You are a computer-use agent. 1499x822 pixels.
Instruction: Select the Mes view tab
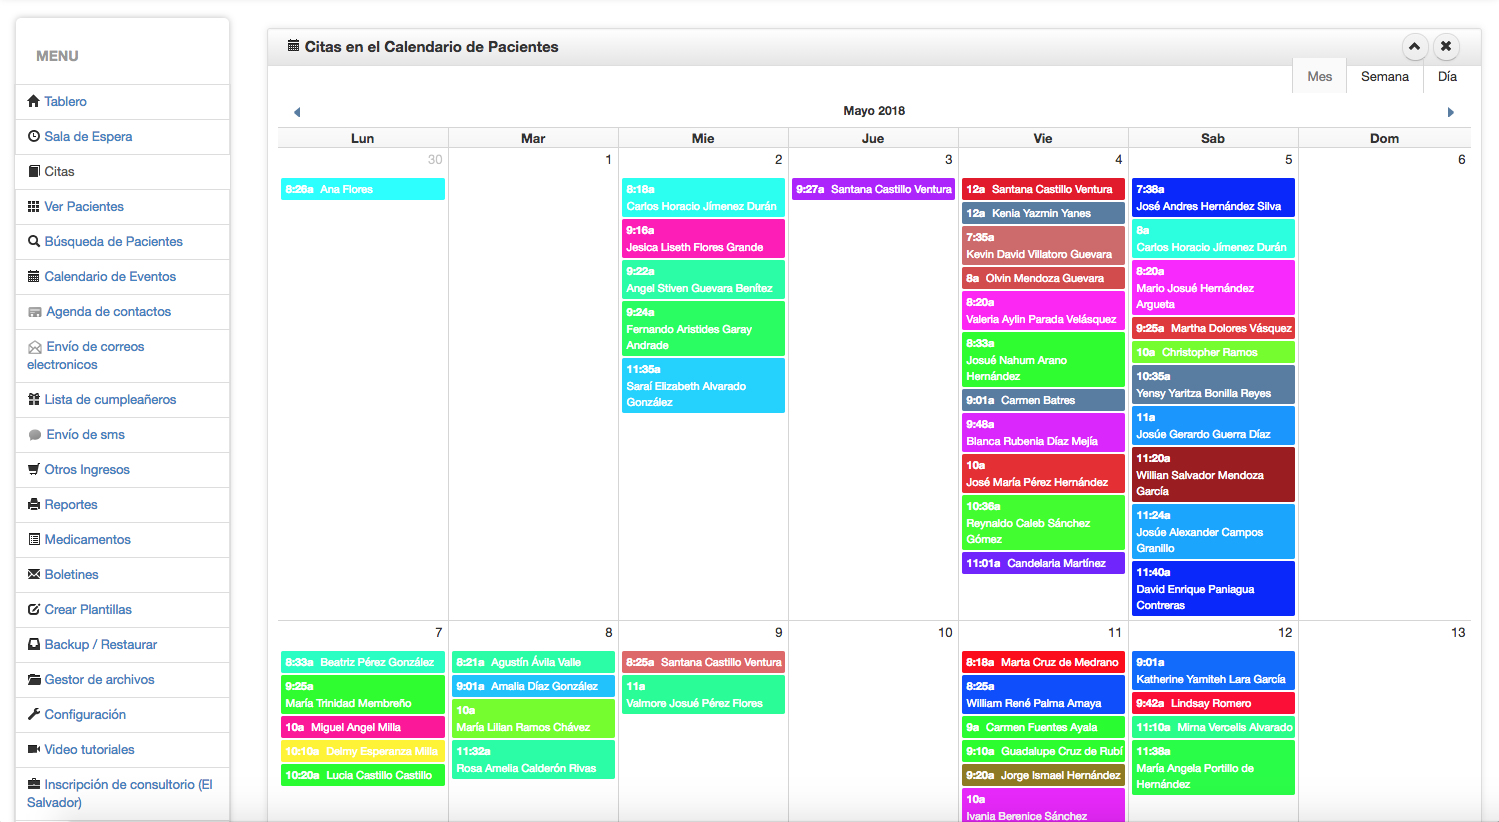1319,77
